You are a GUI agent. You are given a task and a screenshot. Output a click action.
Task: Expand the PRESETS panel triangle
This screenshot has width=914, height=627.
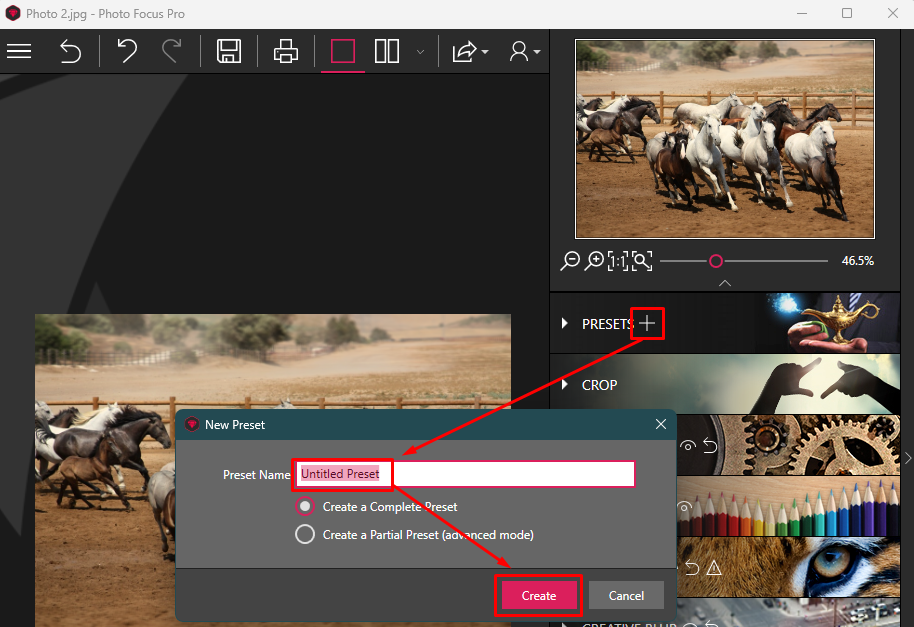[564, 323]
